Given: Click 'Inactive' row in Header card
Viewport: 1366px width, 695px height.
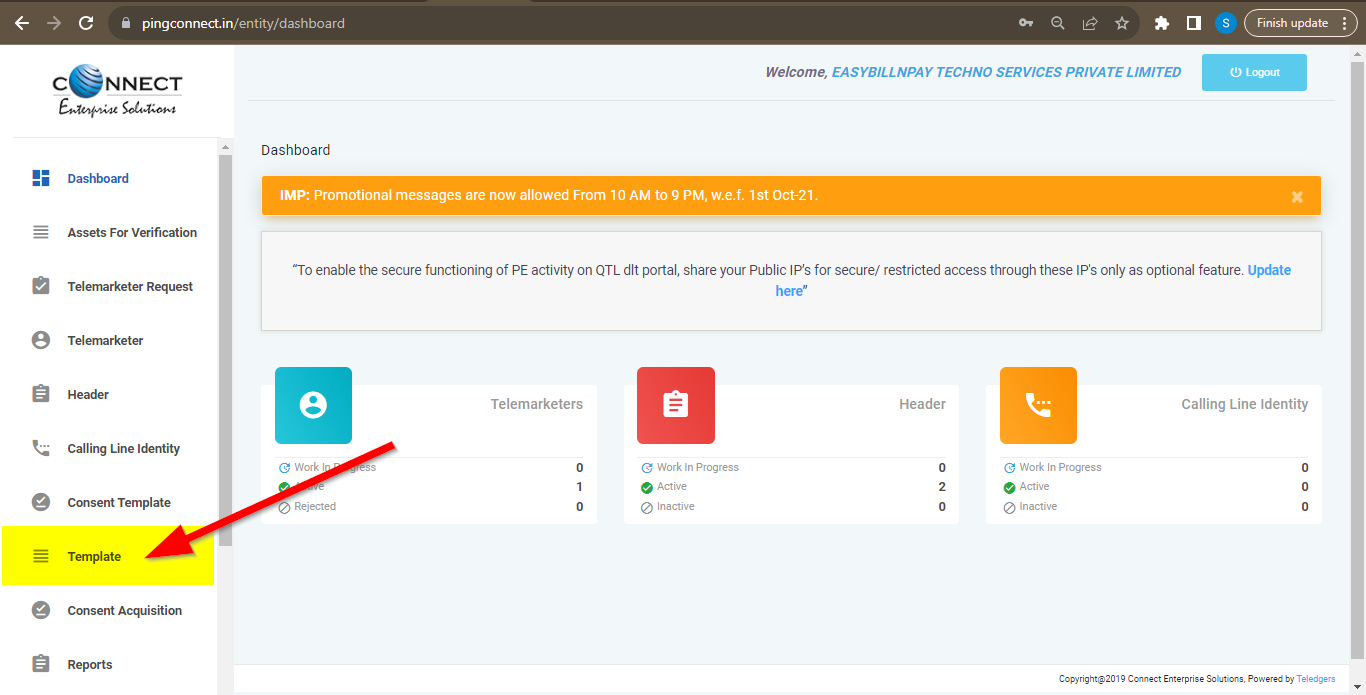Looking at the screenshot, I should tap(791, 507).
